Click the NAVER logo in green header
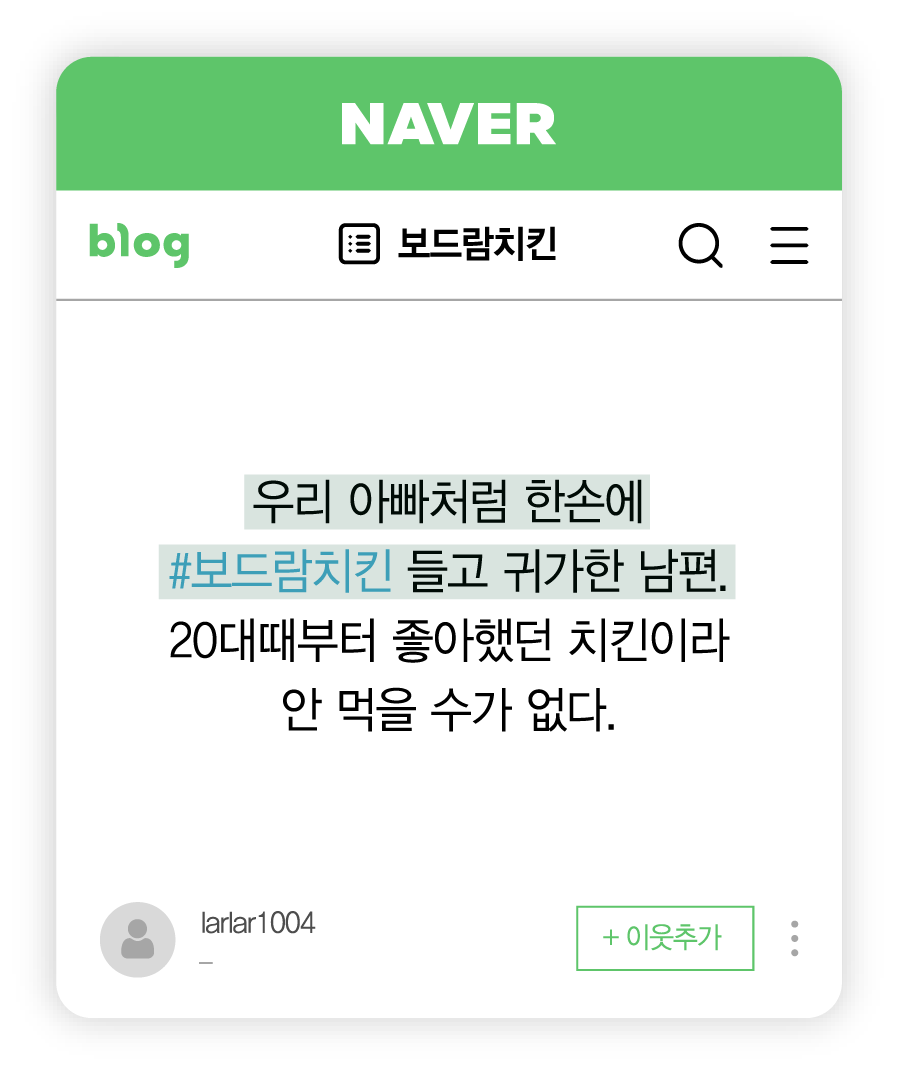Screen dimensions: 901x1076 448,124
